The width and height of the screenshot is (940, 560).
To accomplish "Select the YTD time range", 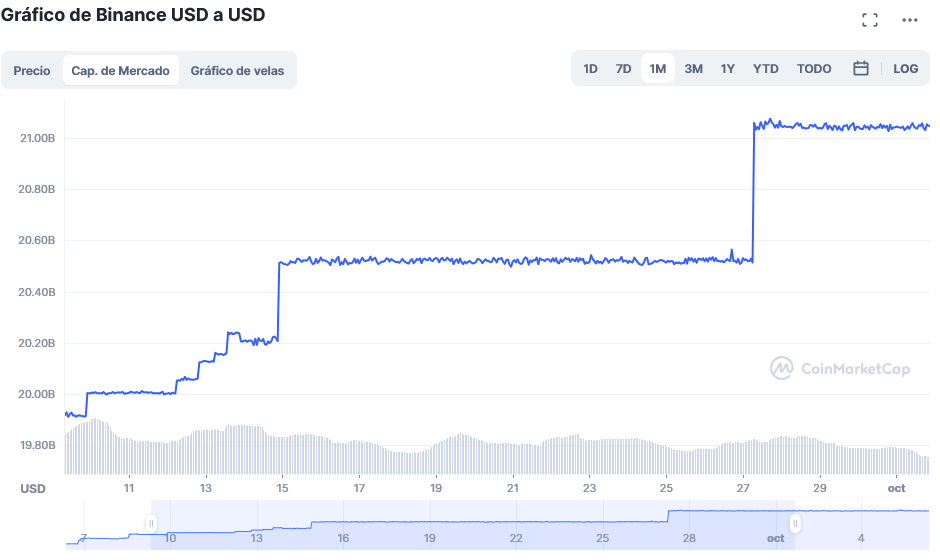I will click(x=765, y=69).
